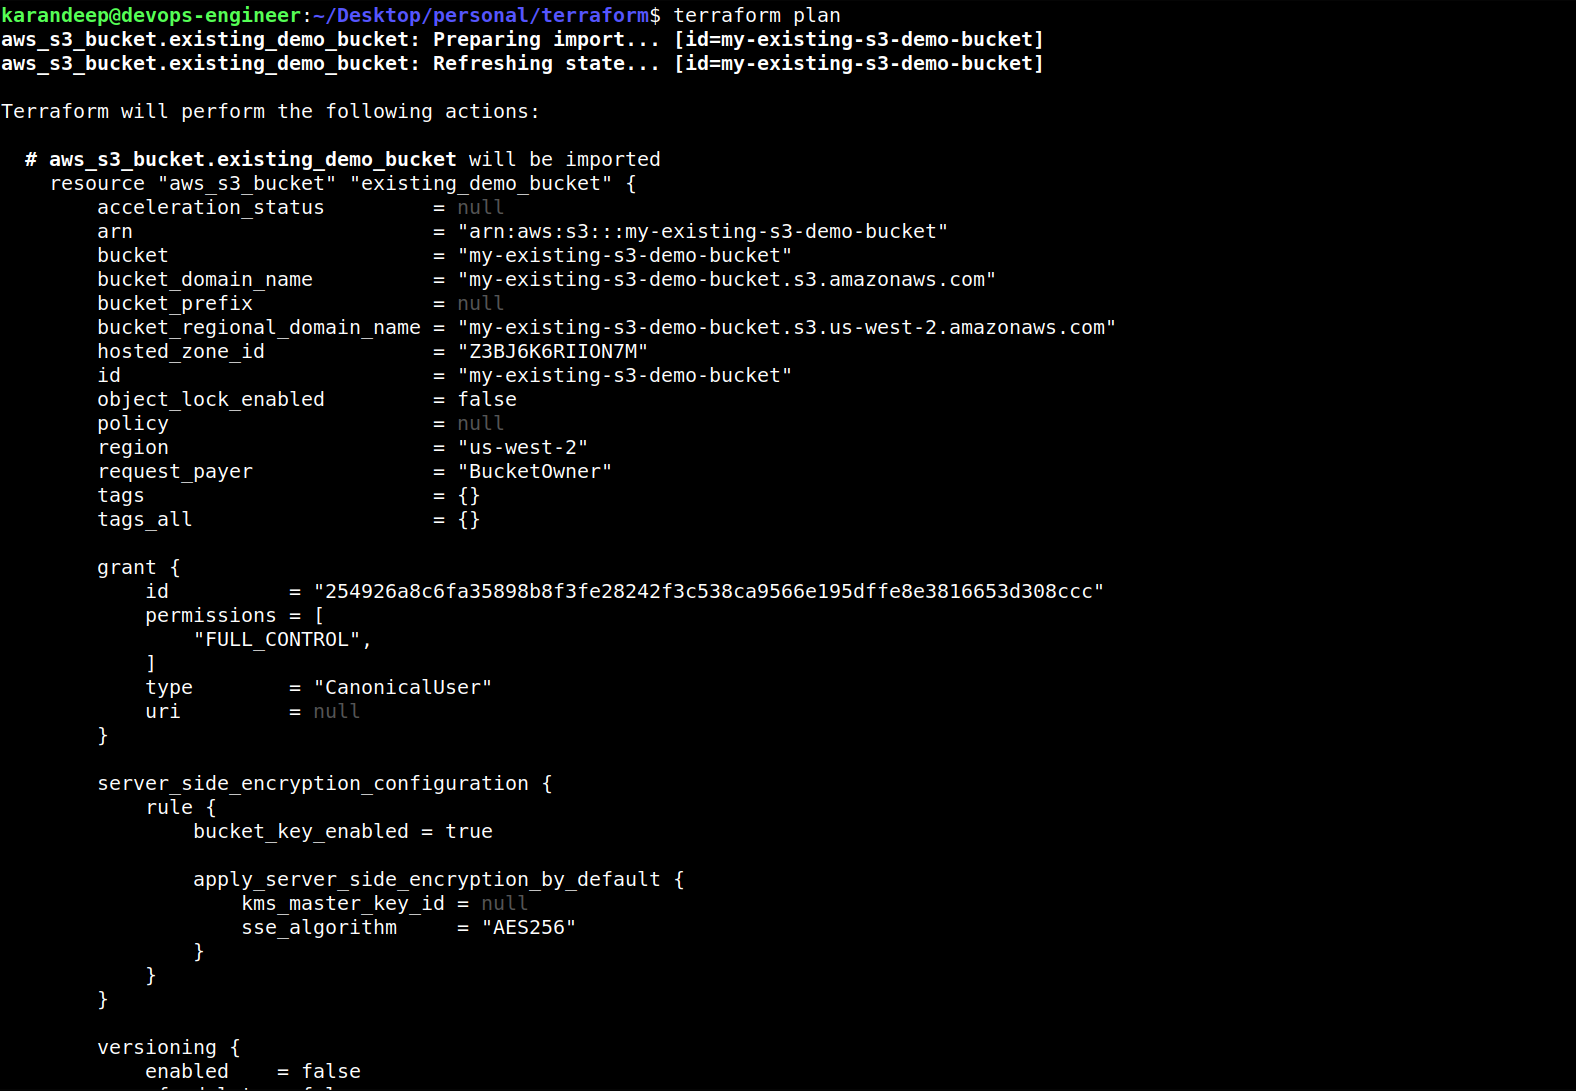Click the bucket_domain_name value
Viewport: 1576px width, 1091px height.
tap(727, 279)
